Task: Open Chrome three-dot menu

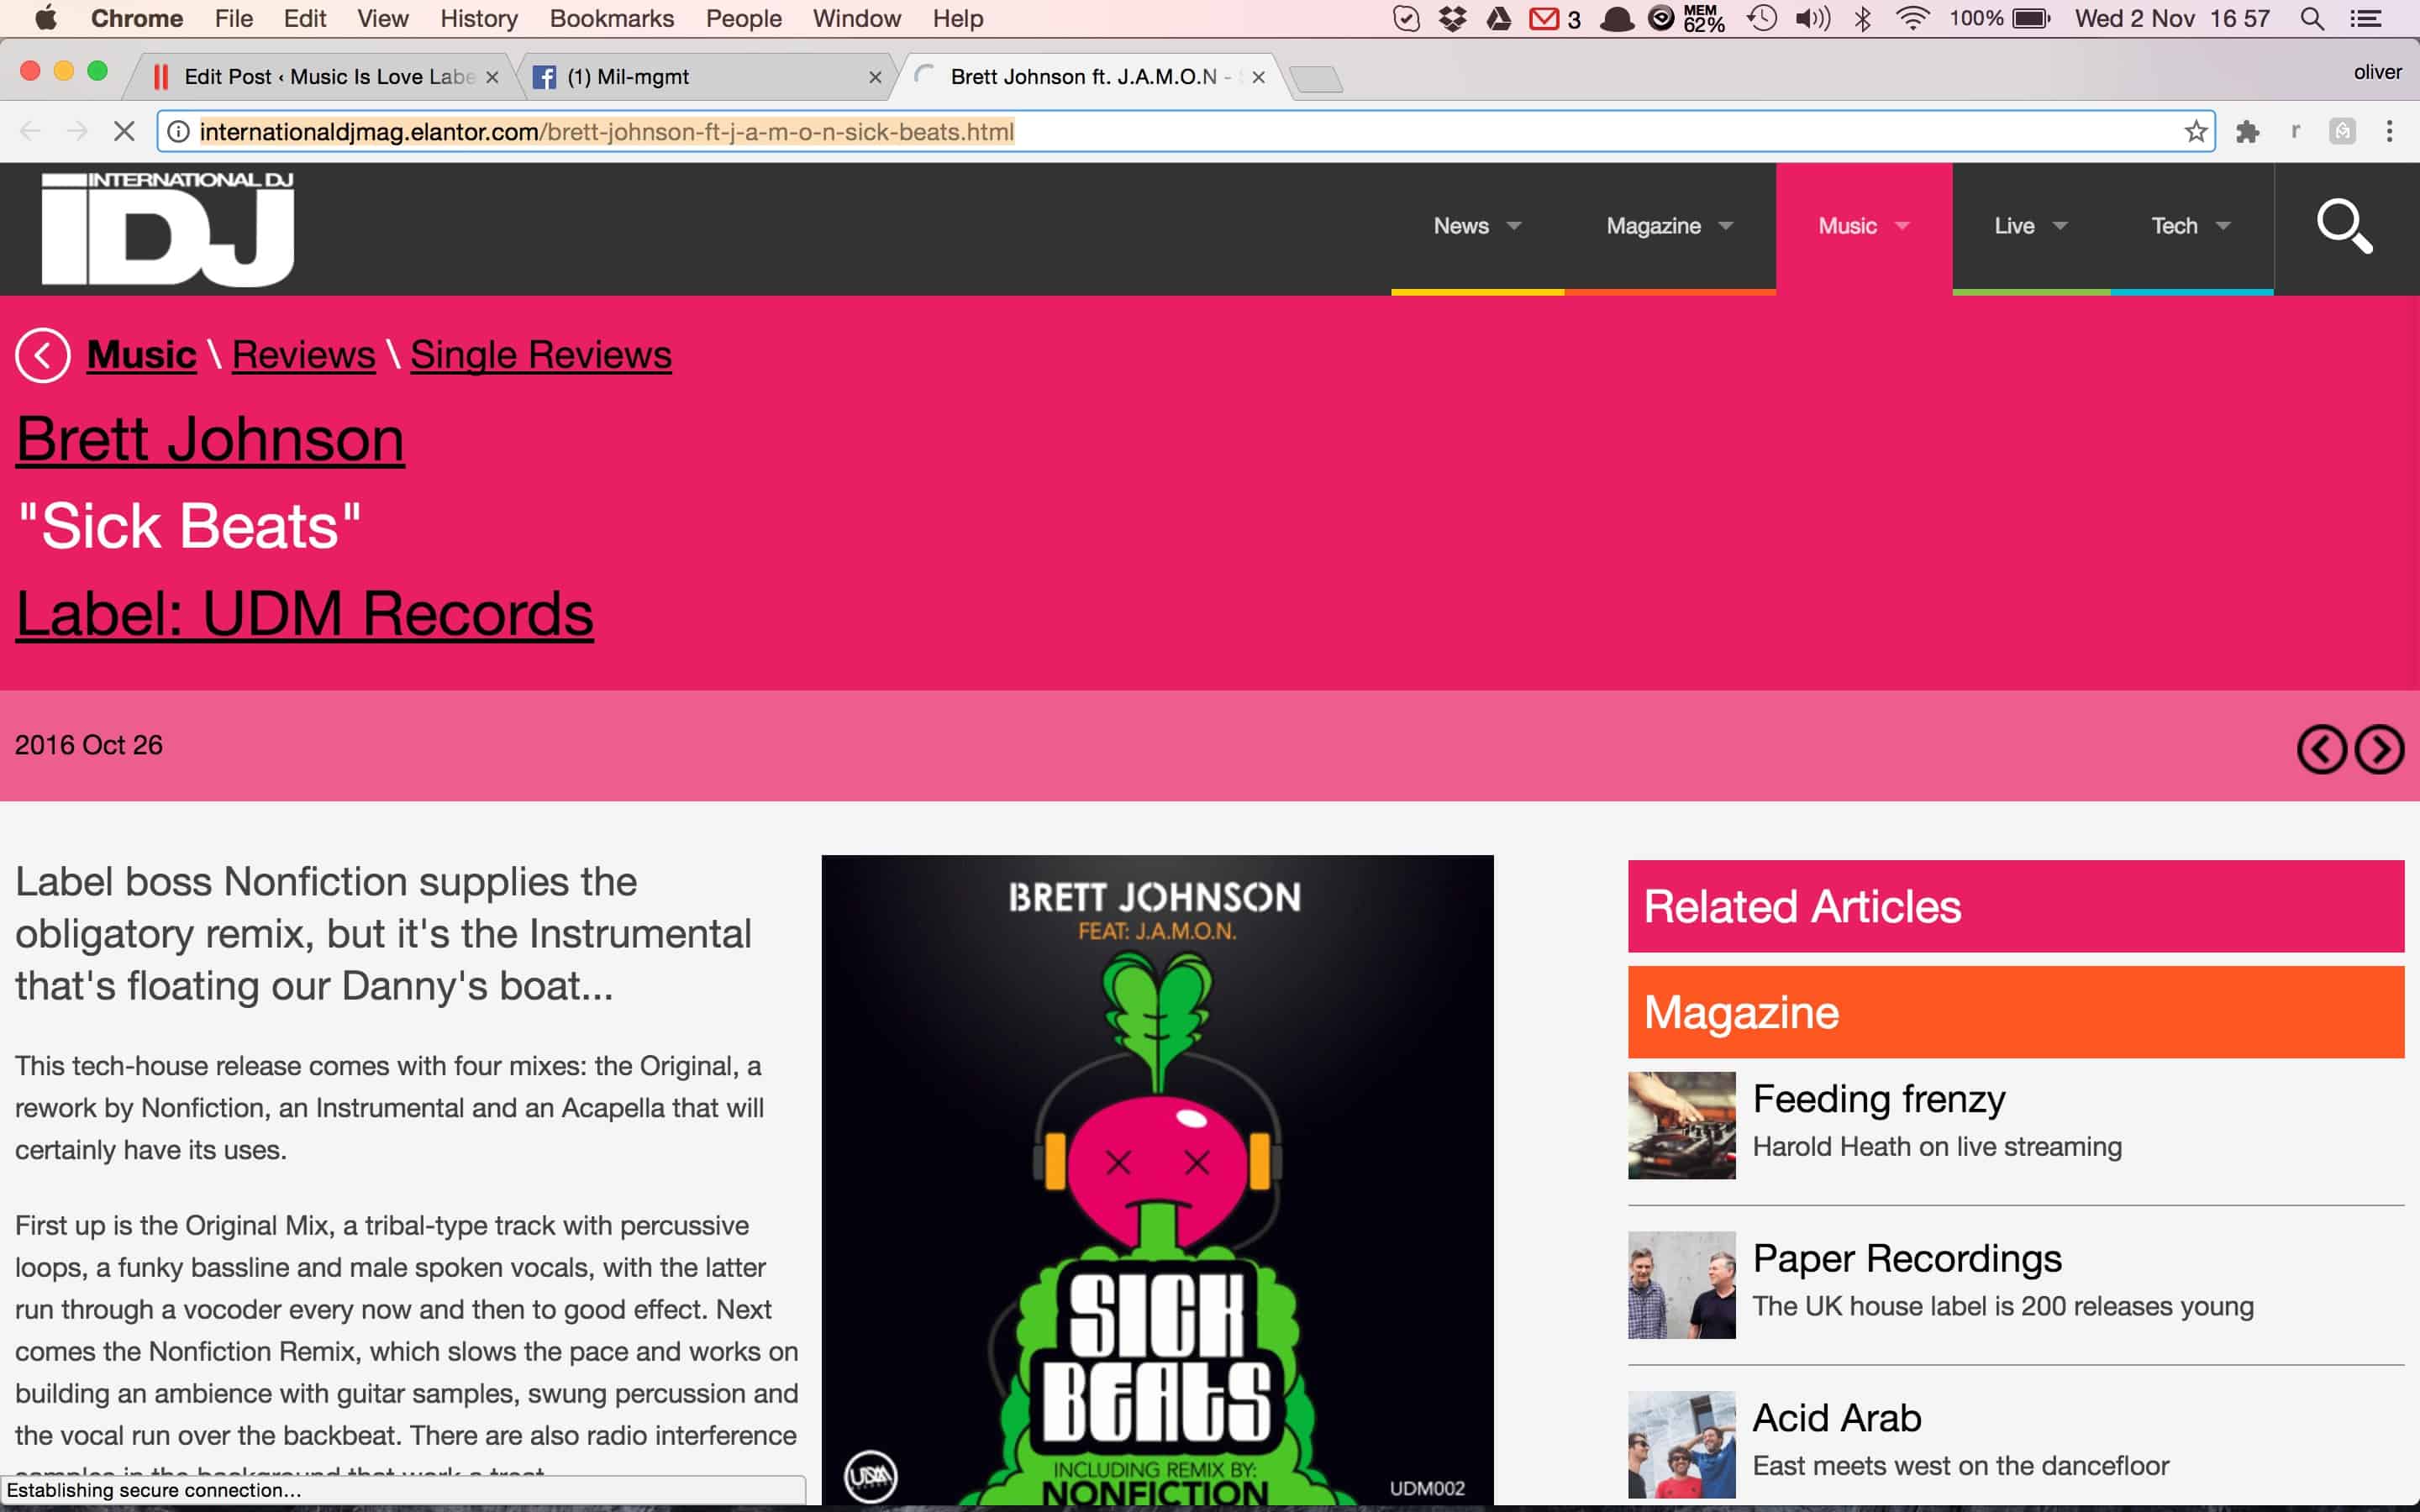Action: click(2390, 131)
